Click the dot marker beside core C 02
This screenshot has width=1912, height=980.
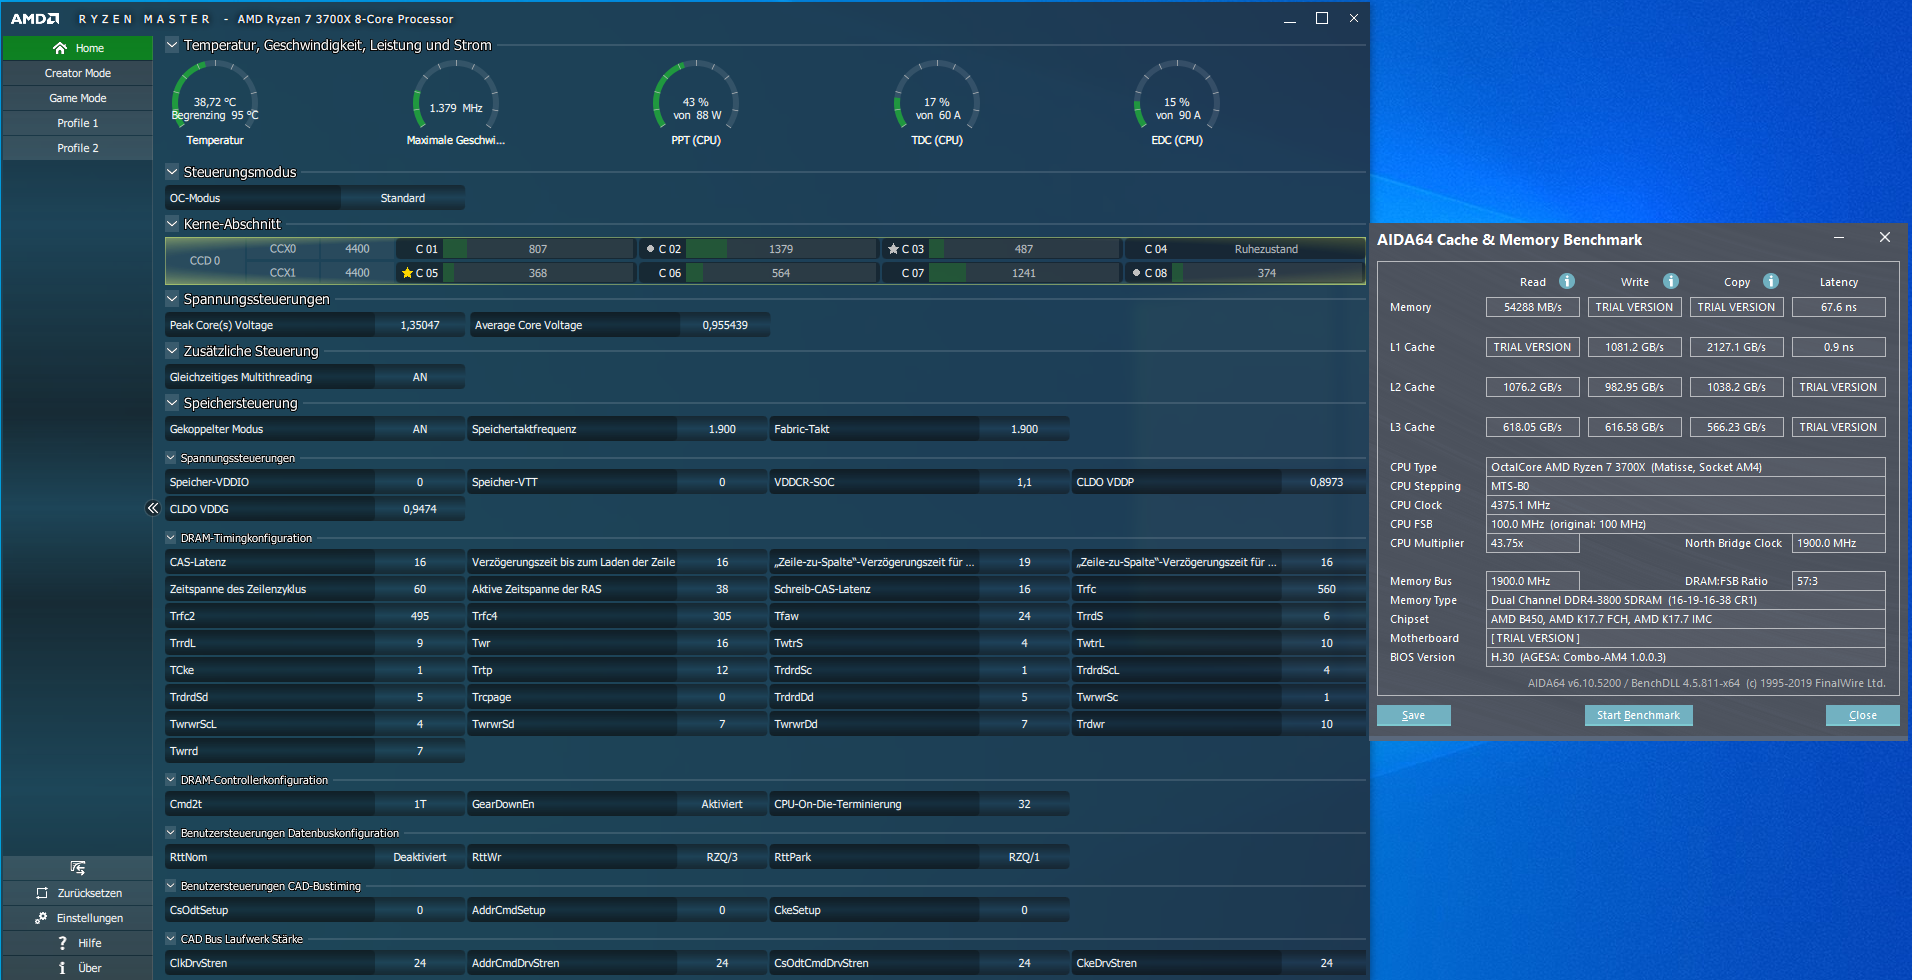point(651,249)
